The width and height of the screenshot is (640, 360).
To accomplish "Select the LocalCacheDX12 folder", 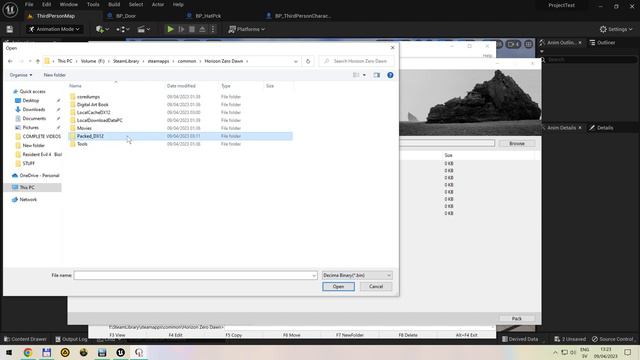I will click(93, 112).
